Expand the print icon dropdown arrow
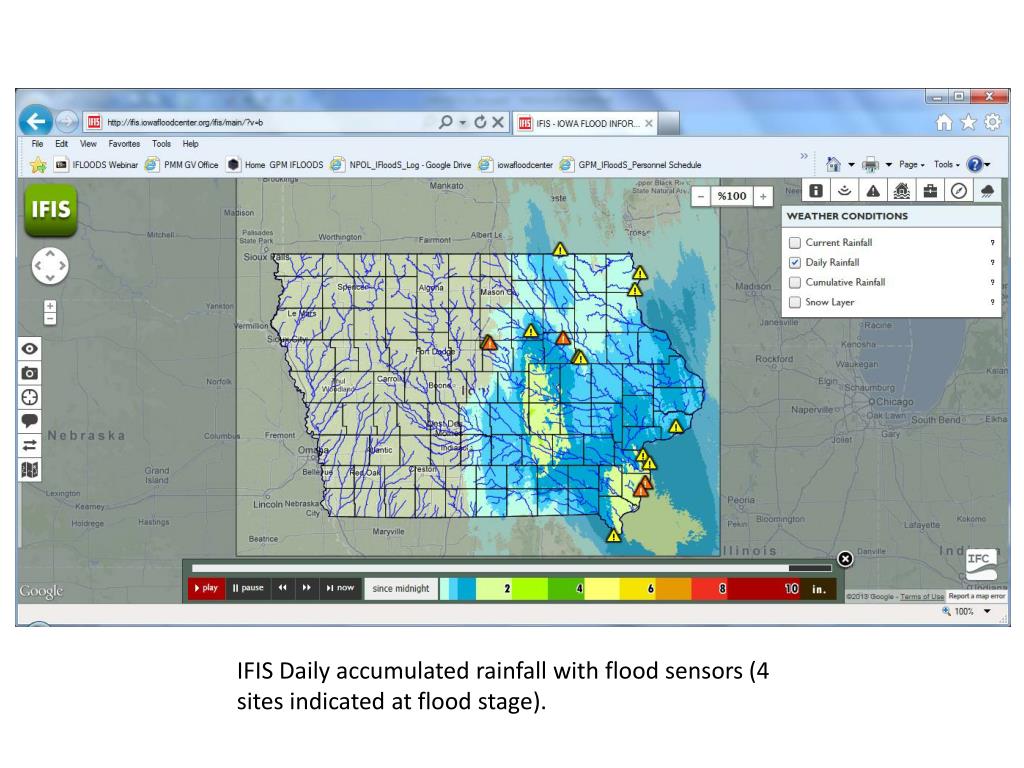This screenshot has height=768, width=1024. (888, 165)
